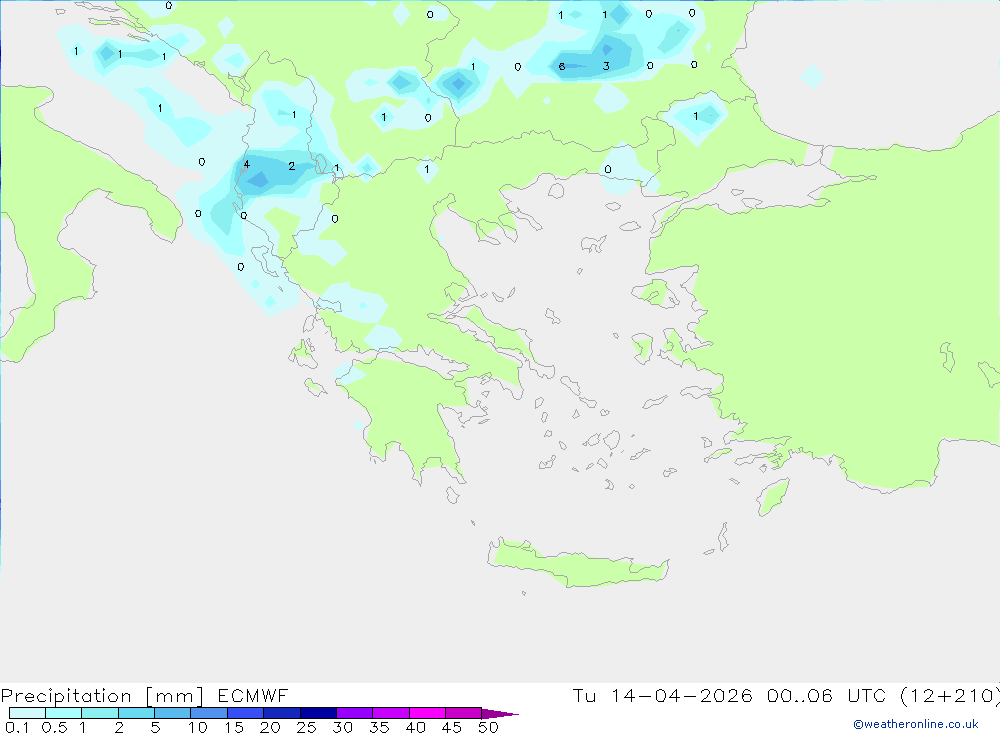Image resolution: width=1000 pixels, height=733 pixels.
Task: Click the 'ECMWF' model label
Action: [253, 696]
